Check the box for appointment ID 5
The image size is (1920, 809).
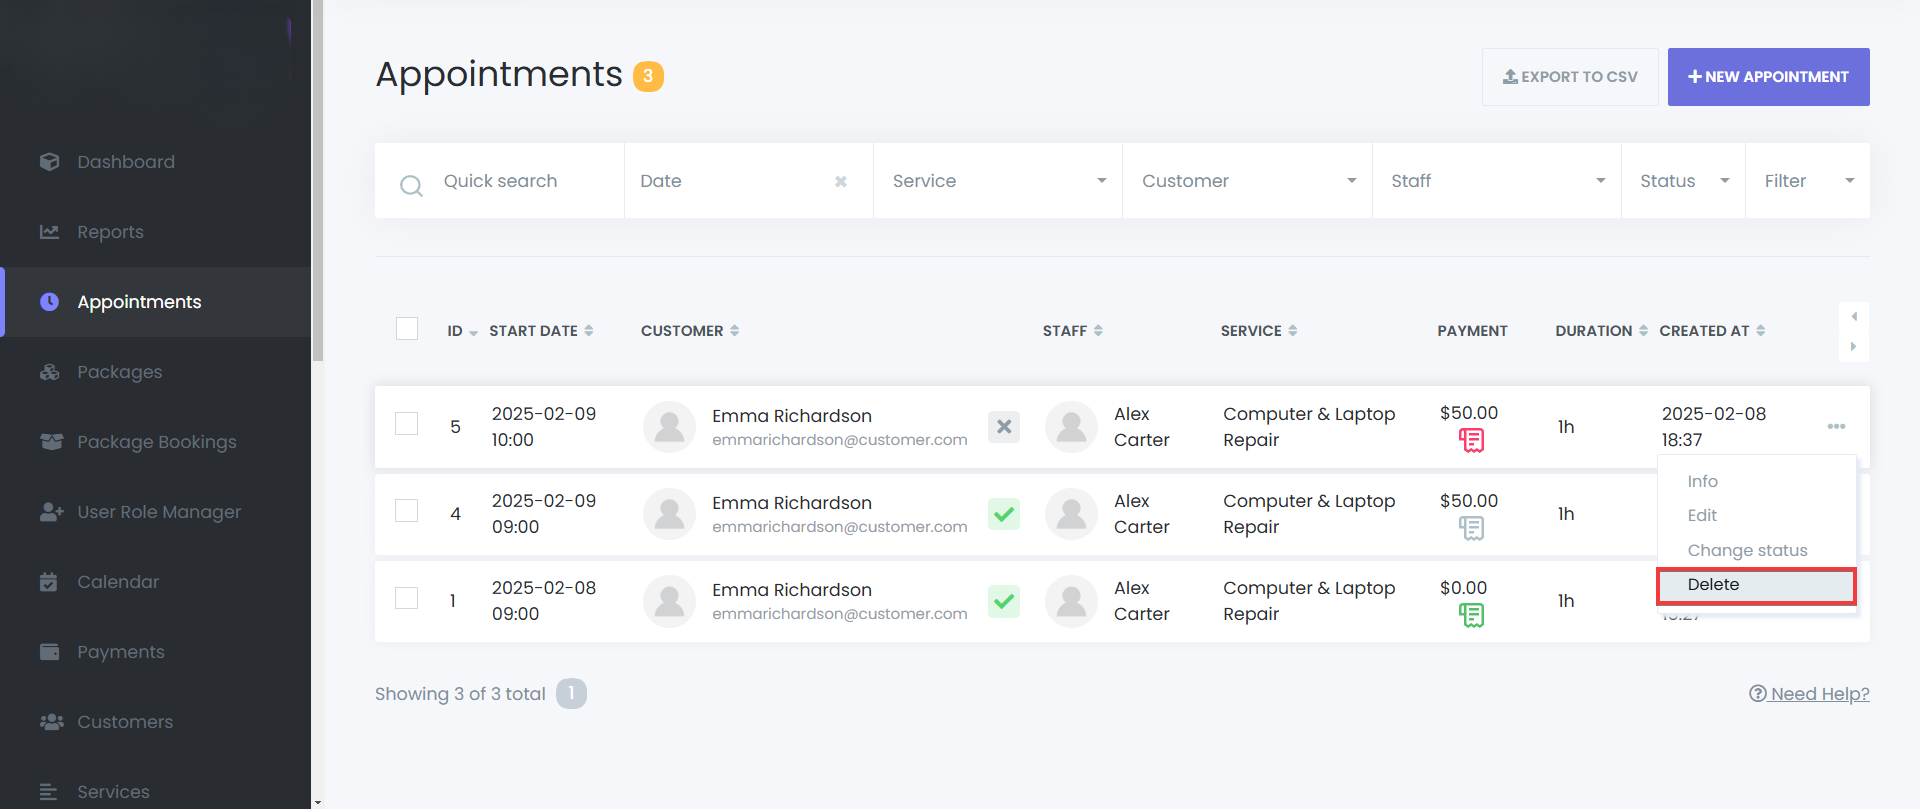[x=407, y=423]
